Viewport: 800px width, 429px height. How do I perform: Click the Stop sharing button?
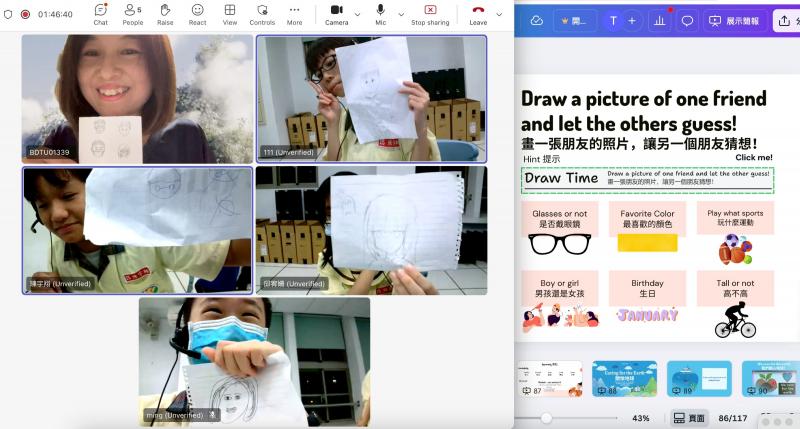(430, 14)
